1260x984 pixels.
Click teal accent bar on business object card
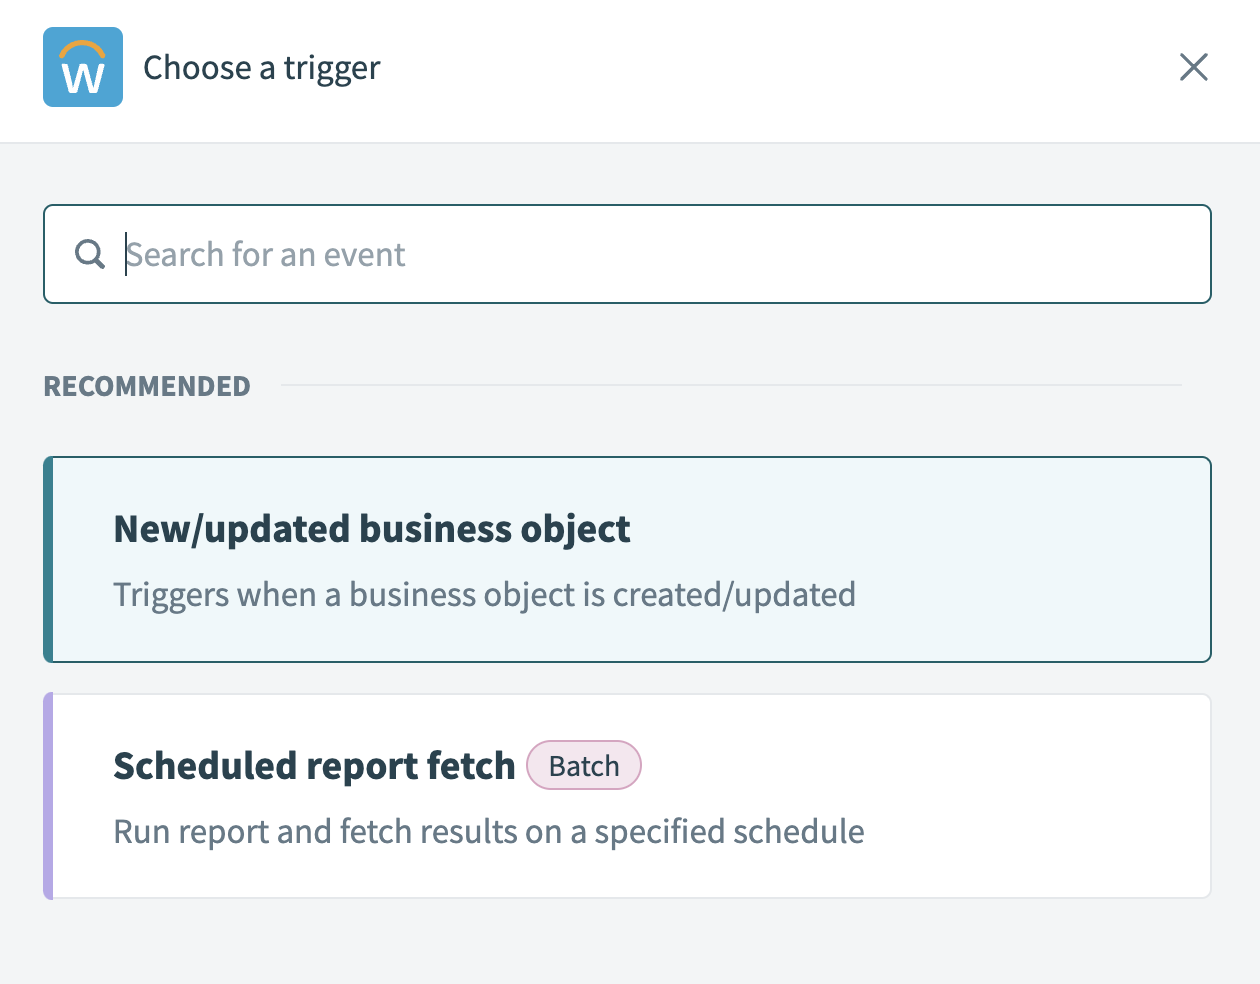(x=48, y=559)
